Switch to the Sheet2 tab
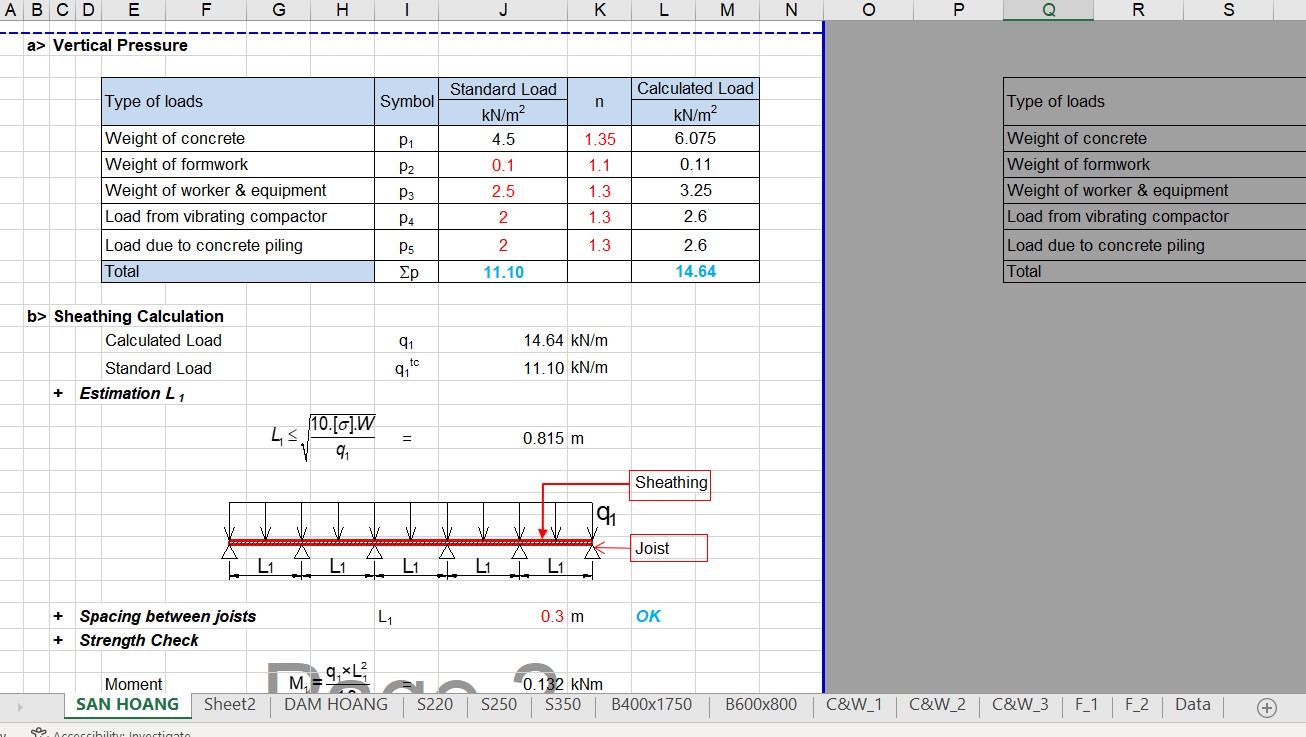Screen dimensions: 1306x737 pos(230,704)
